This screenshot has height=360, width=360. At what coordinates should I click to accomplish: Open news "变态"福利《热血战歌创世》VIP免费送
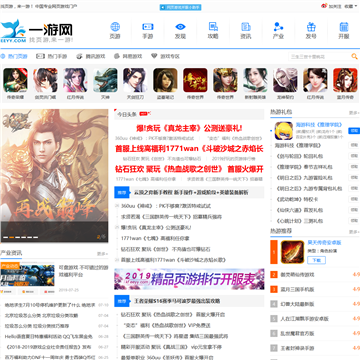167,325
